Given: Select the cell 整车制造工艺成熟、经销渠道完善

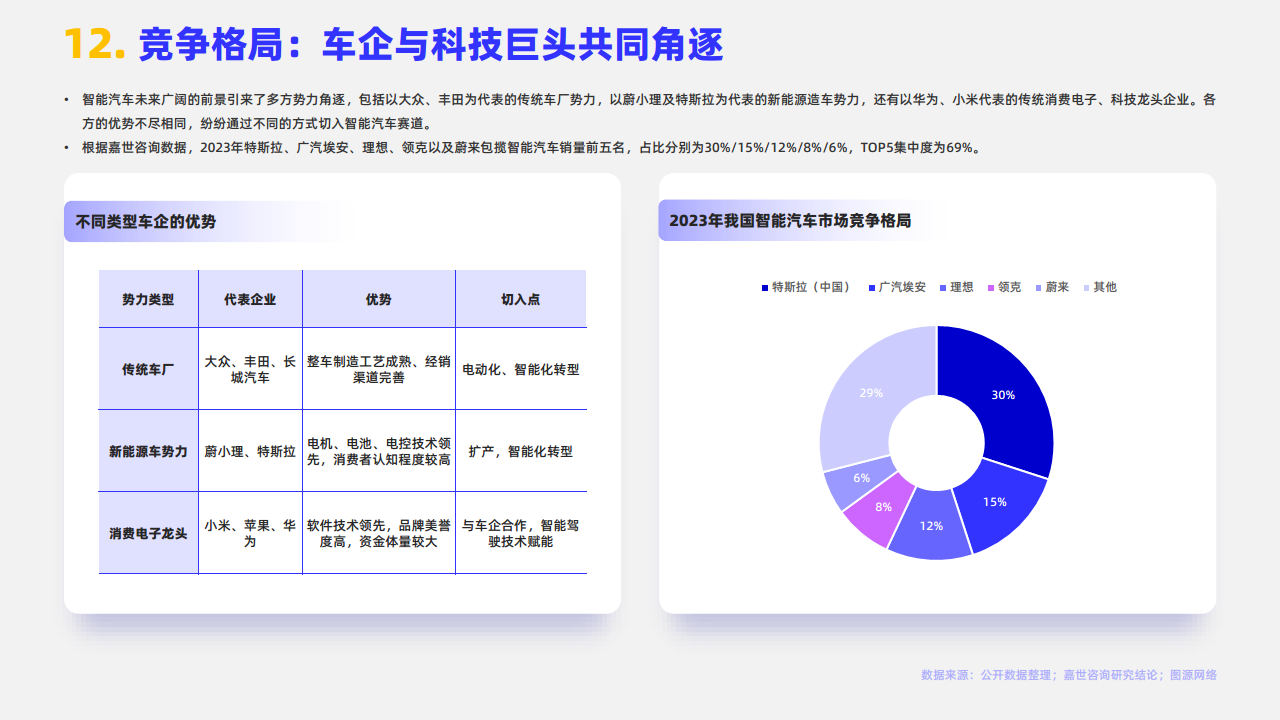Looking at the screenshot, I should (x=379, y=369).
